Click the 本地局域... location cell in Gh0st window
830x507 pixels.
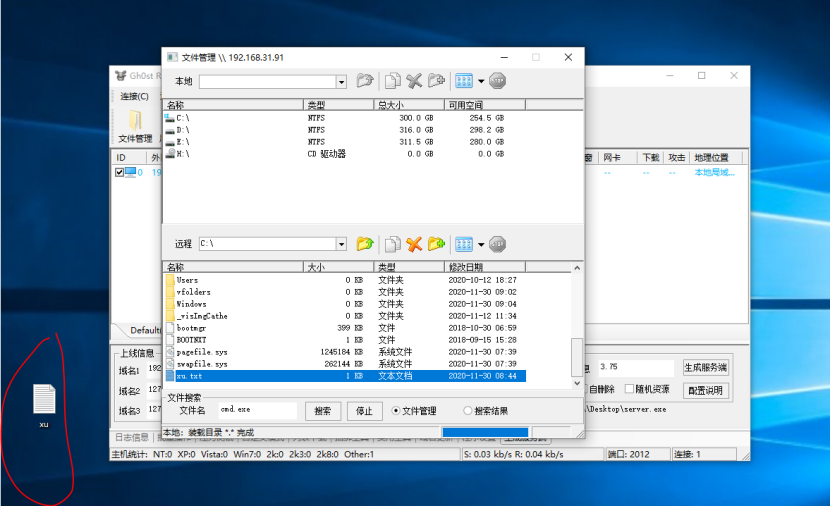(714, 173)
